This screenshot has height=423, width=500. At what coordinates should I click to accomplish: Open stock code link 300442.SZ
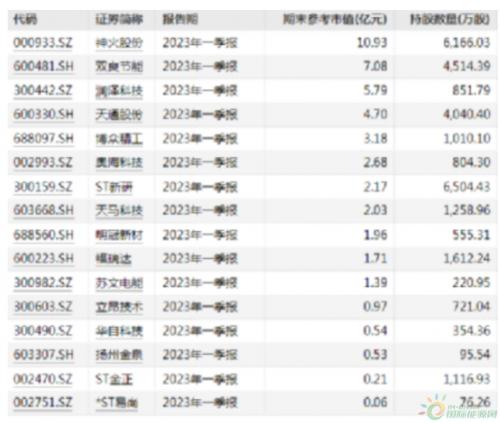coord(43,90)
